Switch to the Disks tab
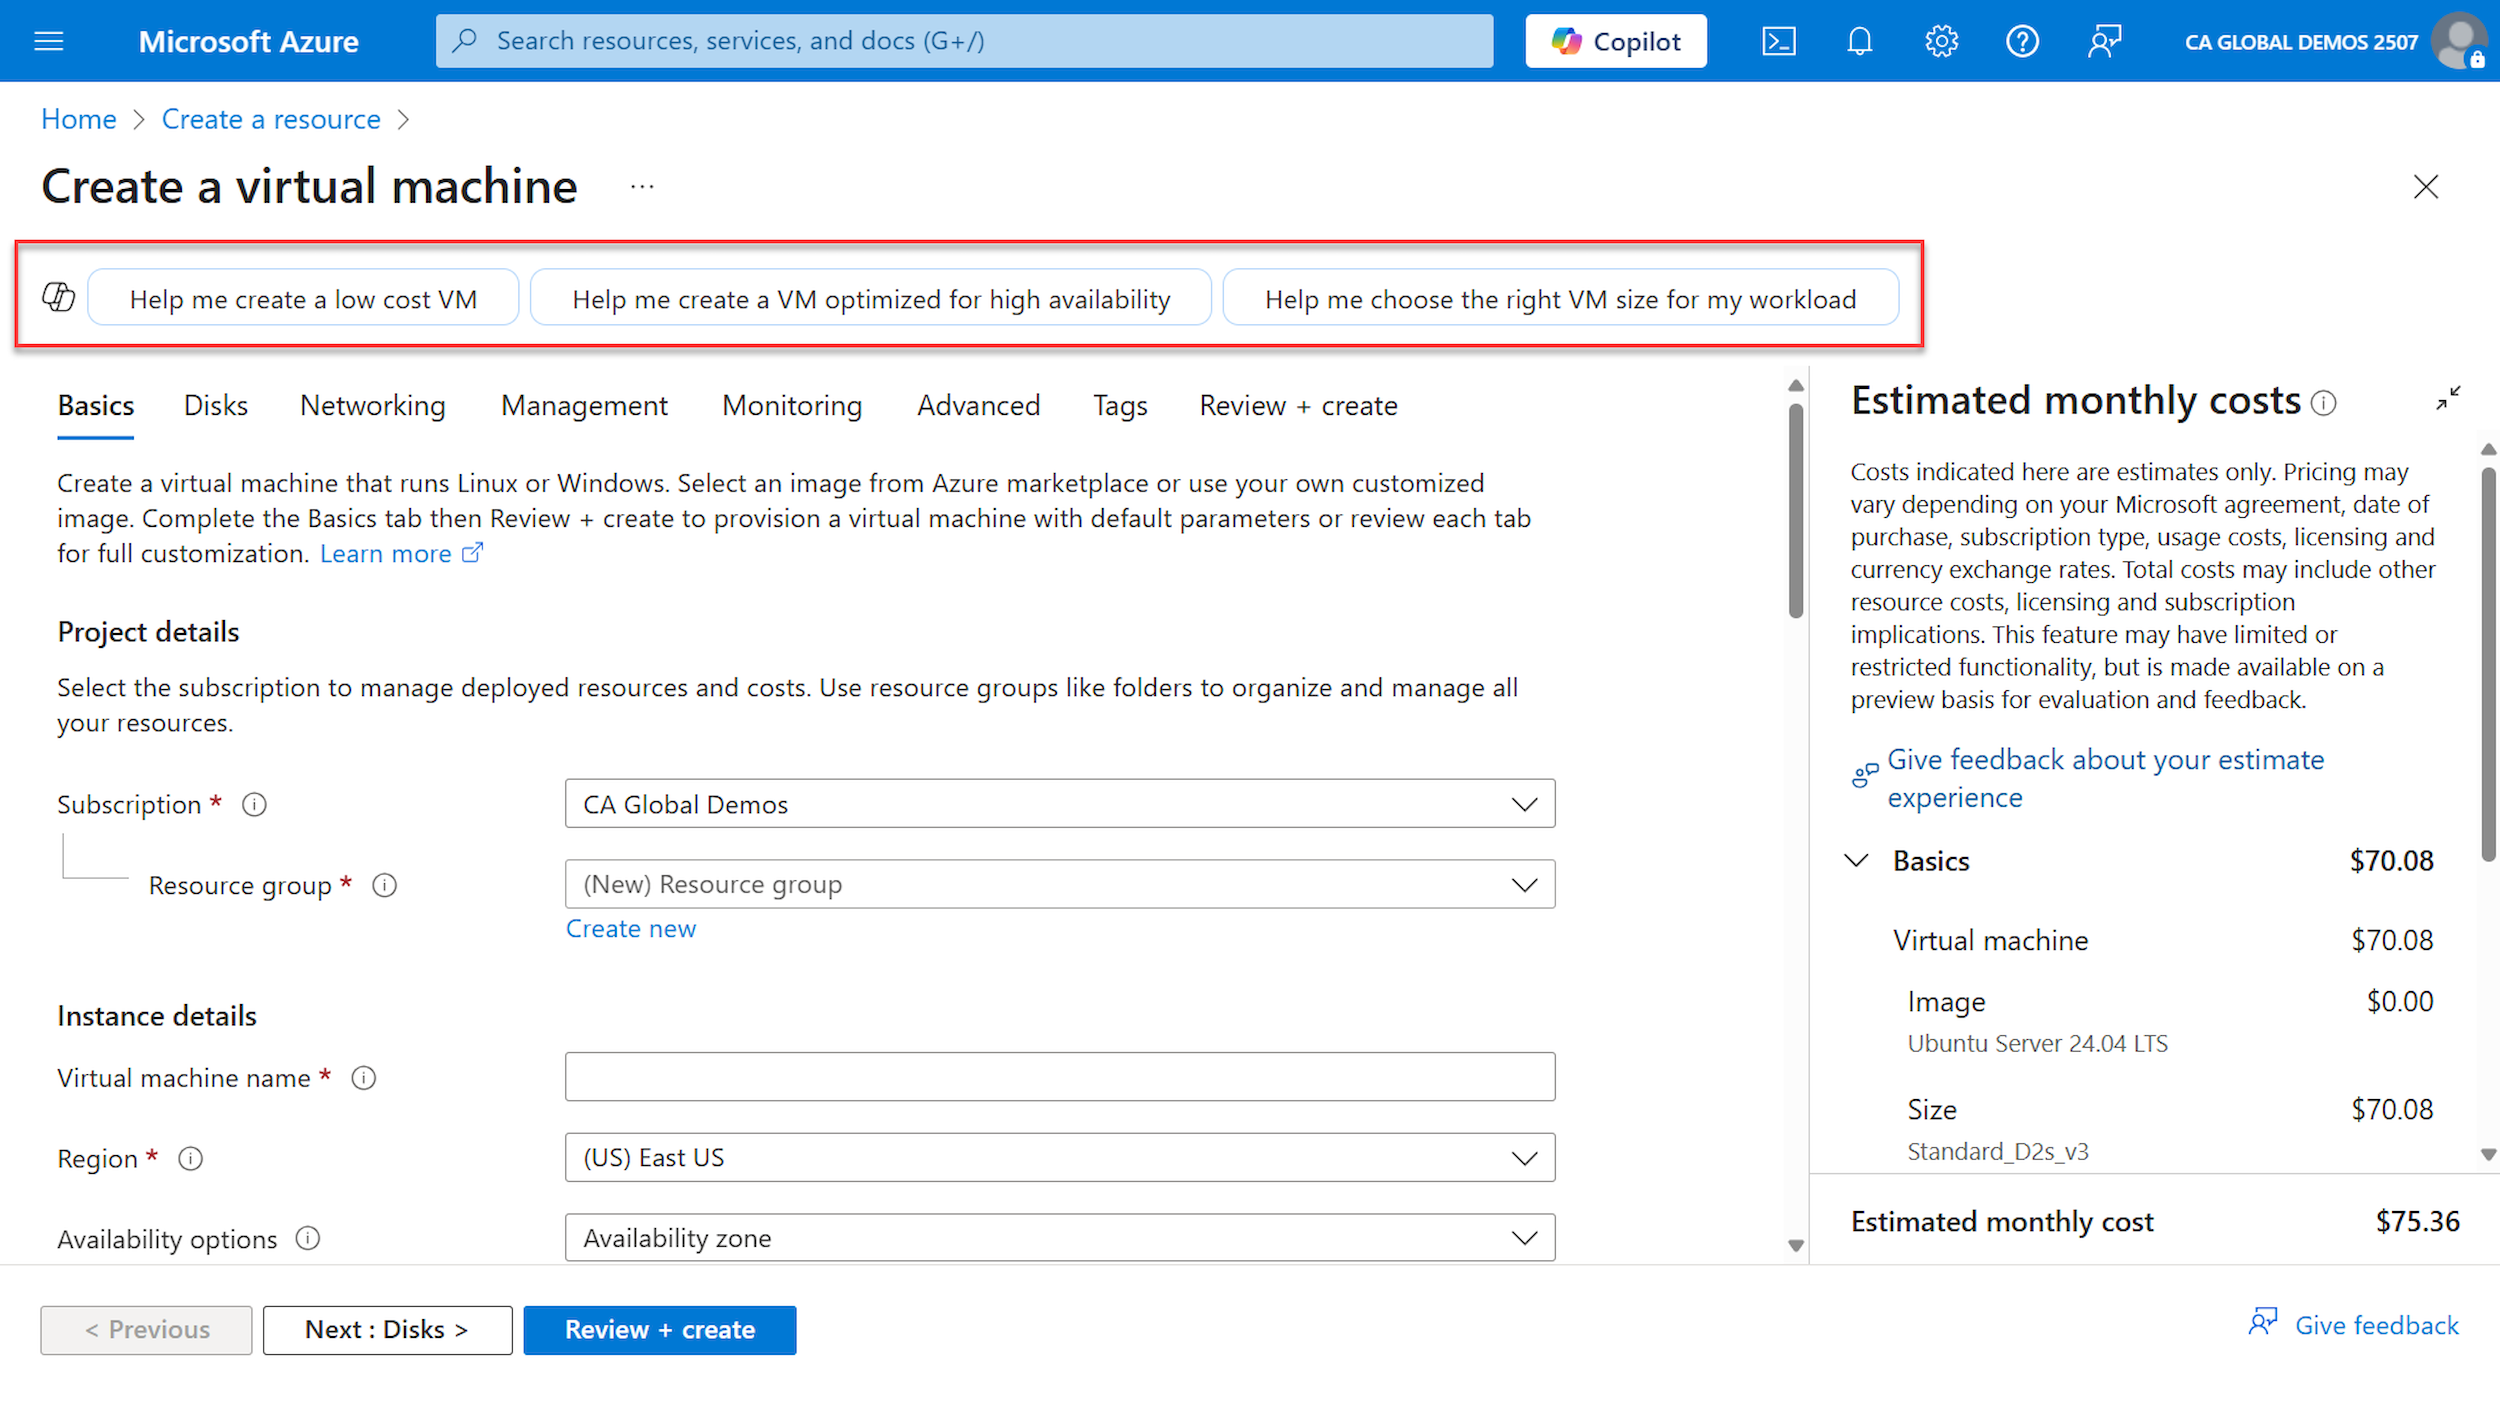 [x=216, y=406]
